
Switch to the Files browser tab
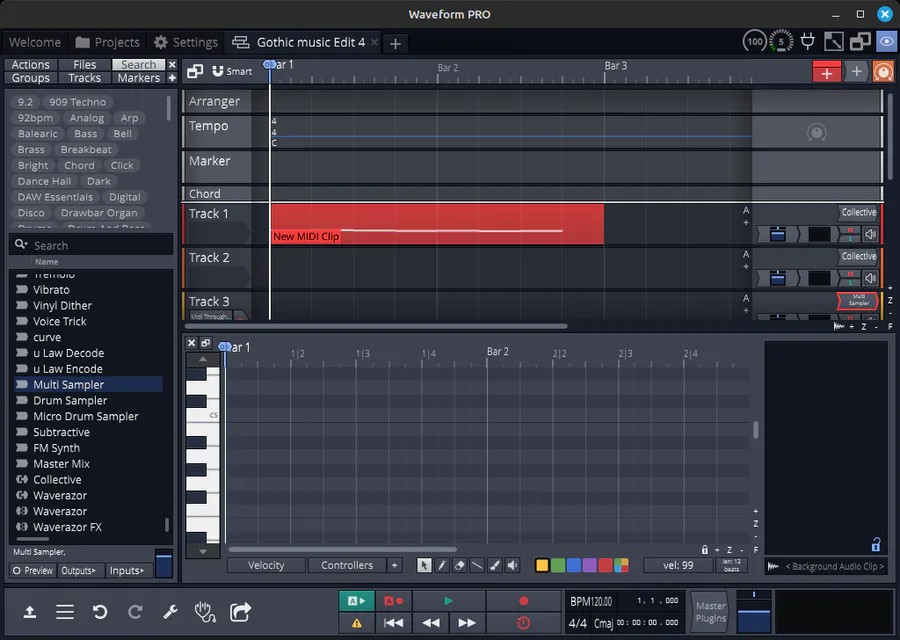tap(84, 64)
